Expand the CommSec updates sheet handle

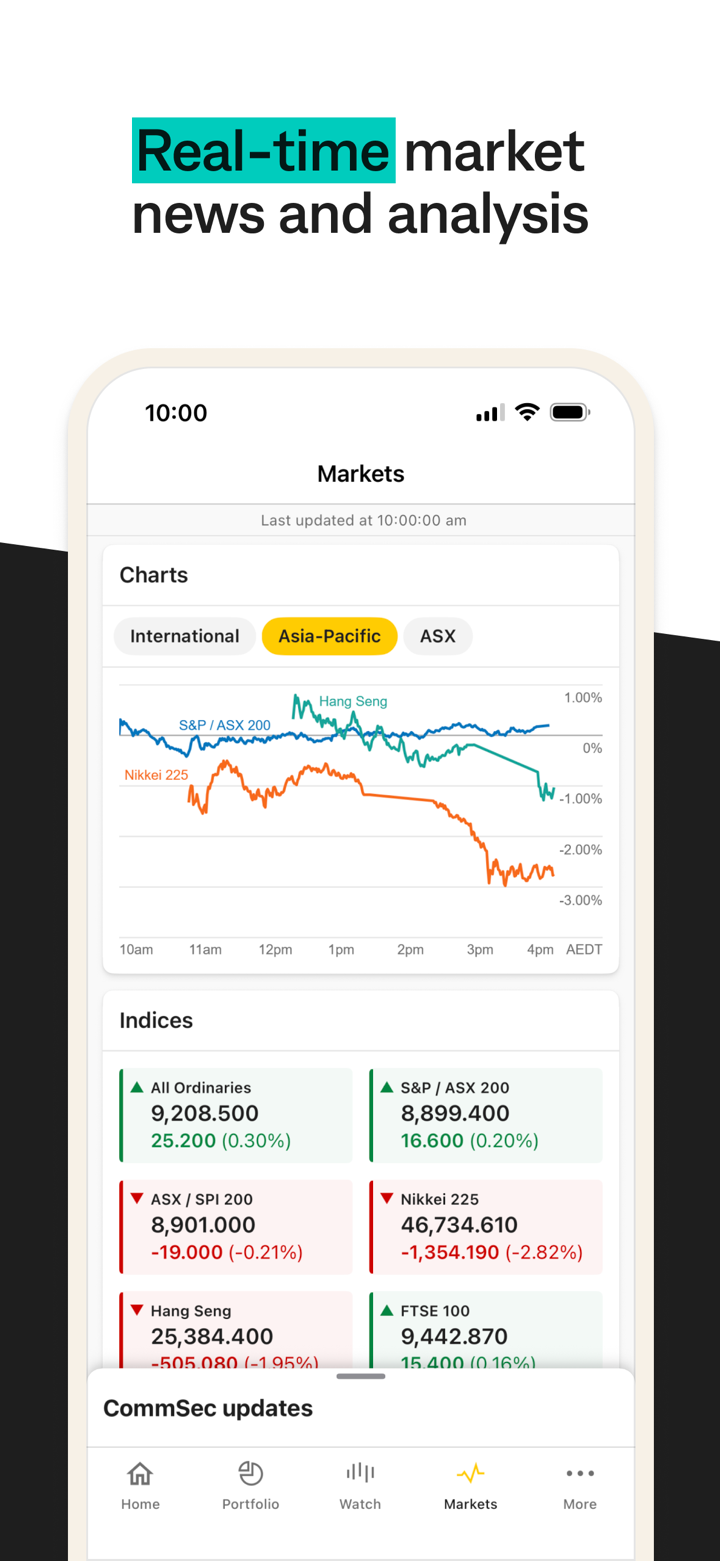(361, 1377)
